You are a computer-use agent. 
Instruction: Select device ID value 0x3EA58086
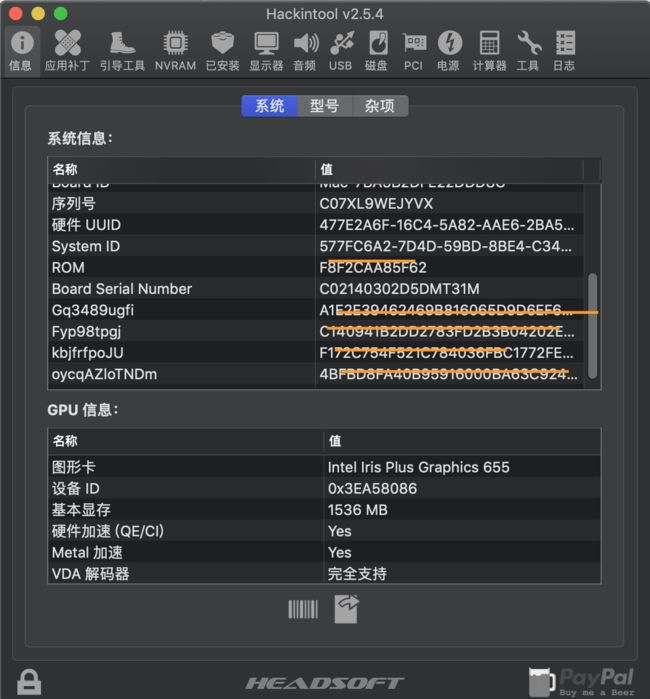point(372,489)
